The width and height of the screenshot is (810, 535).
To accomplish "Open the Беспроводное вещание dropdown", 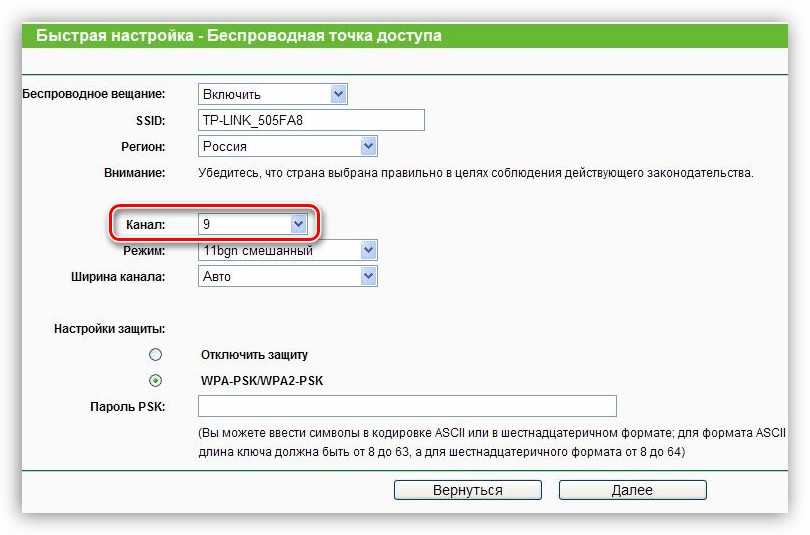I will 272,94.
